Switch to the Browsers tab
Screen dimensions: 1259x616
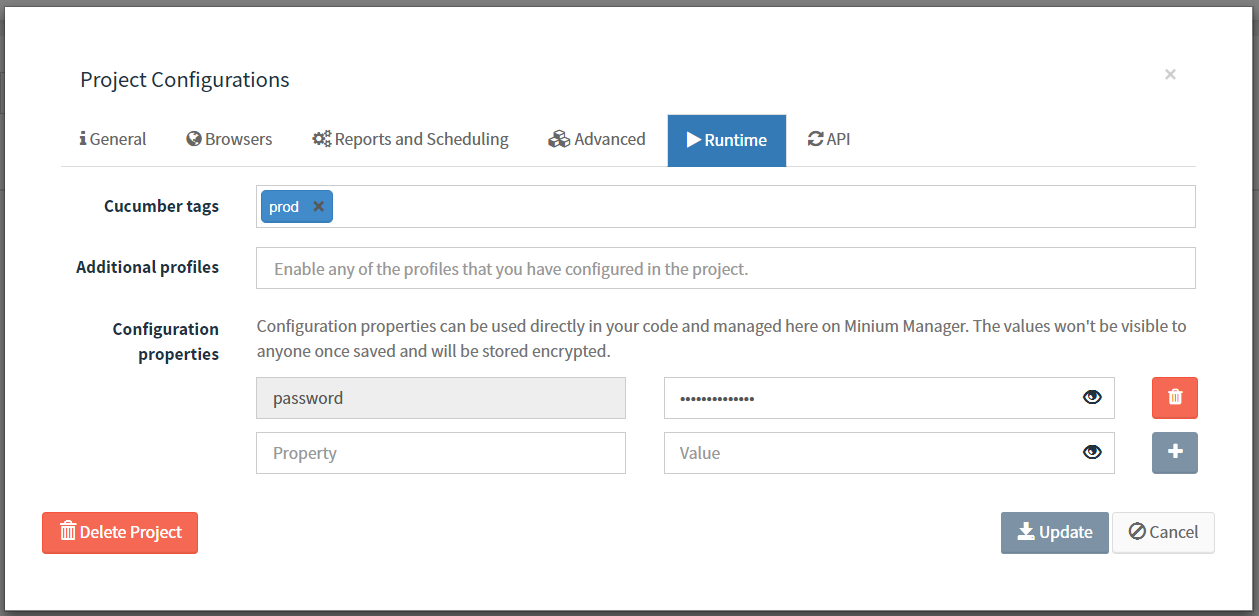pyautogui.click(x=229, y=140)
